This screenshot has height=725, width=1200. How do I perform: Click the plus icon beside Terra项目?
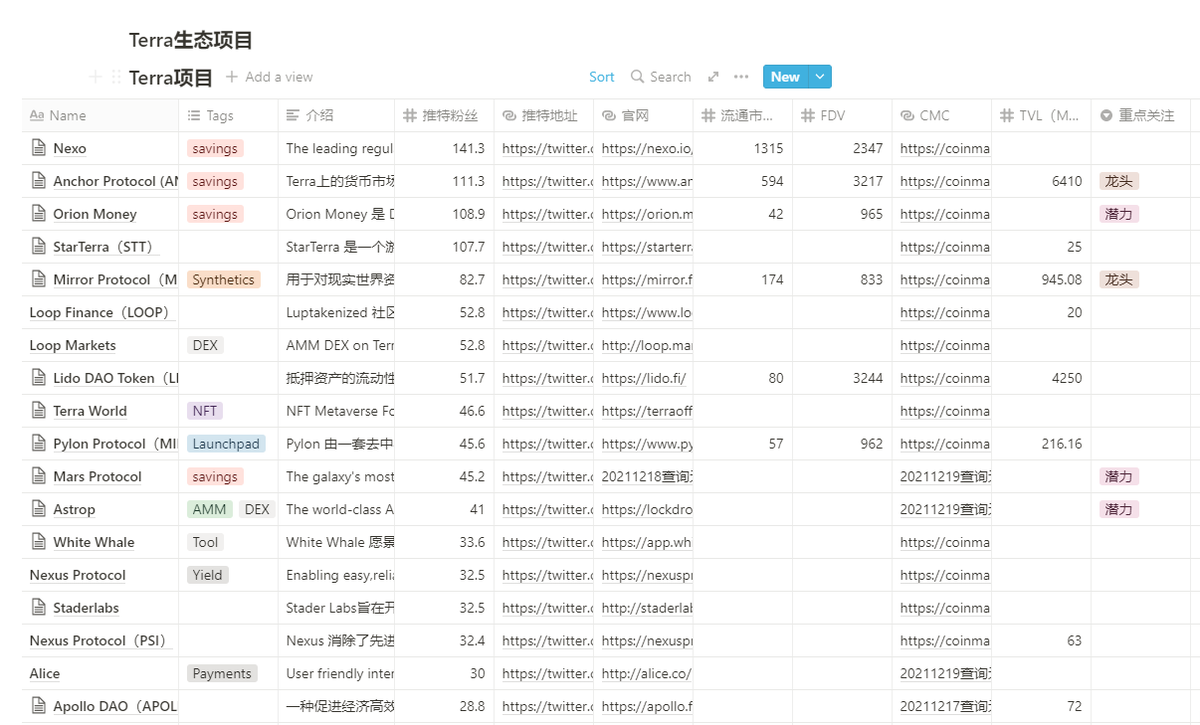click(95, 77)
